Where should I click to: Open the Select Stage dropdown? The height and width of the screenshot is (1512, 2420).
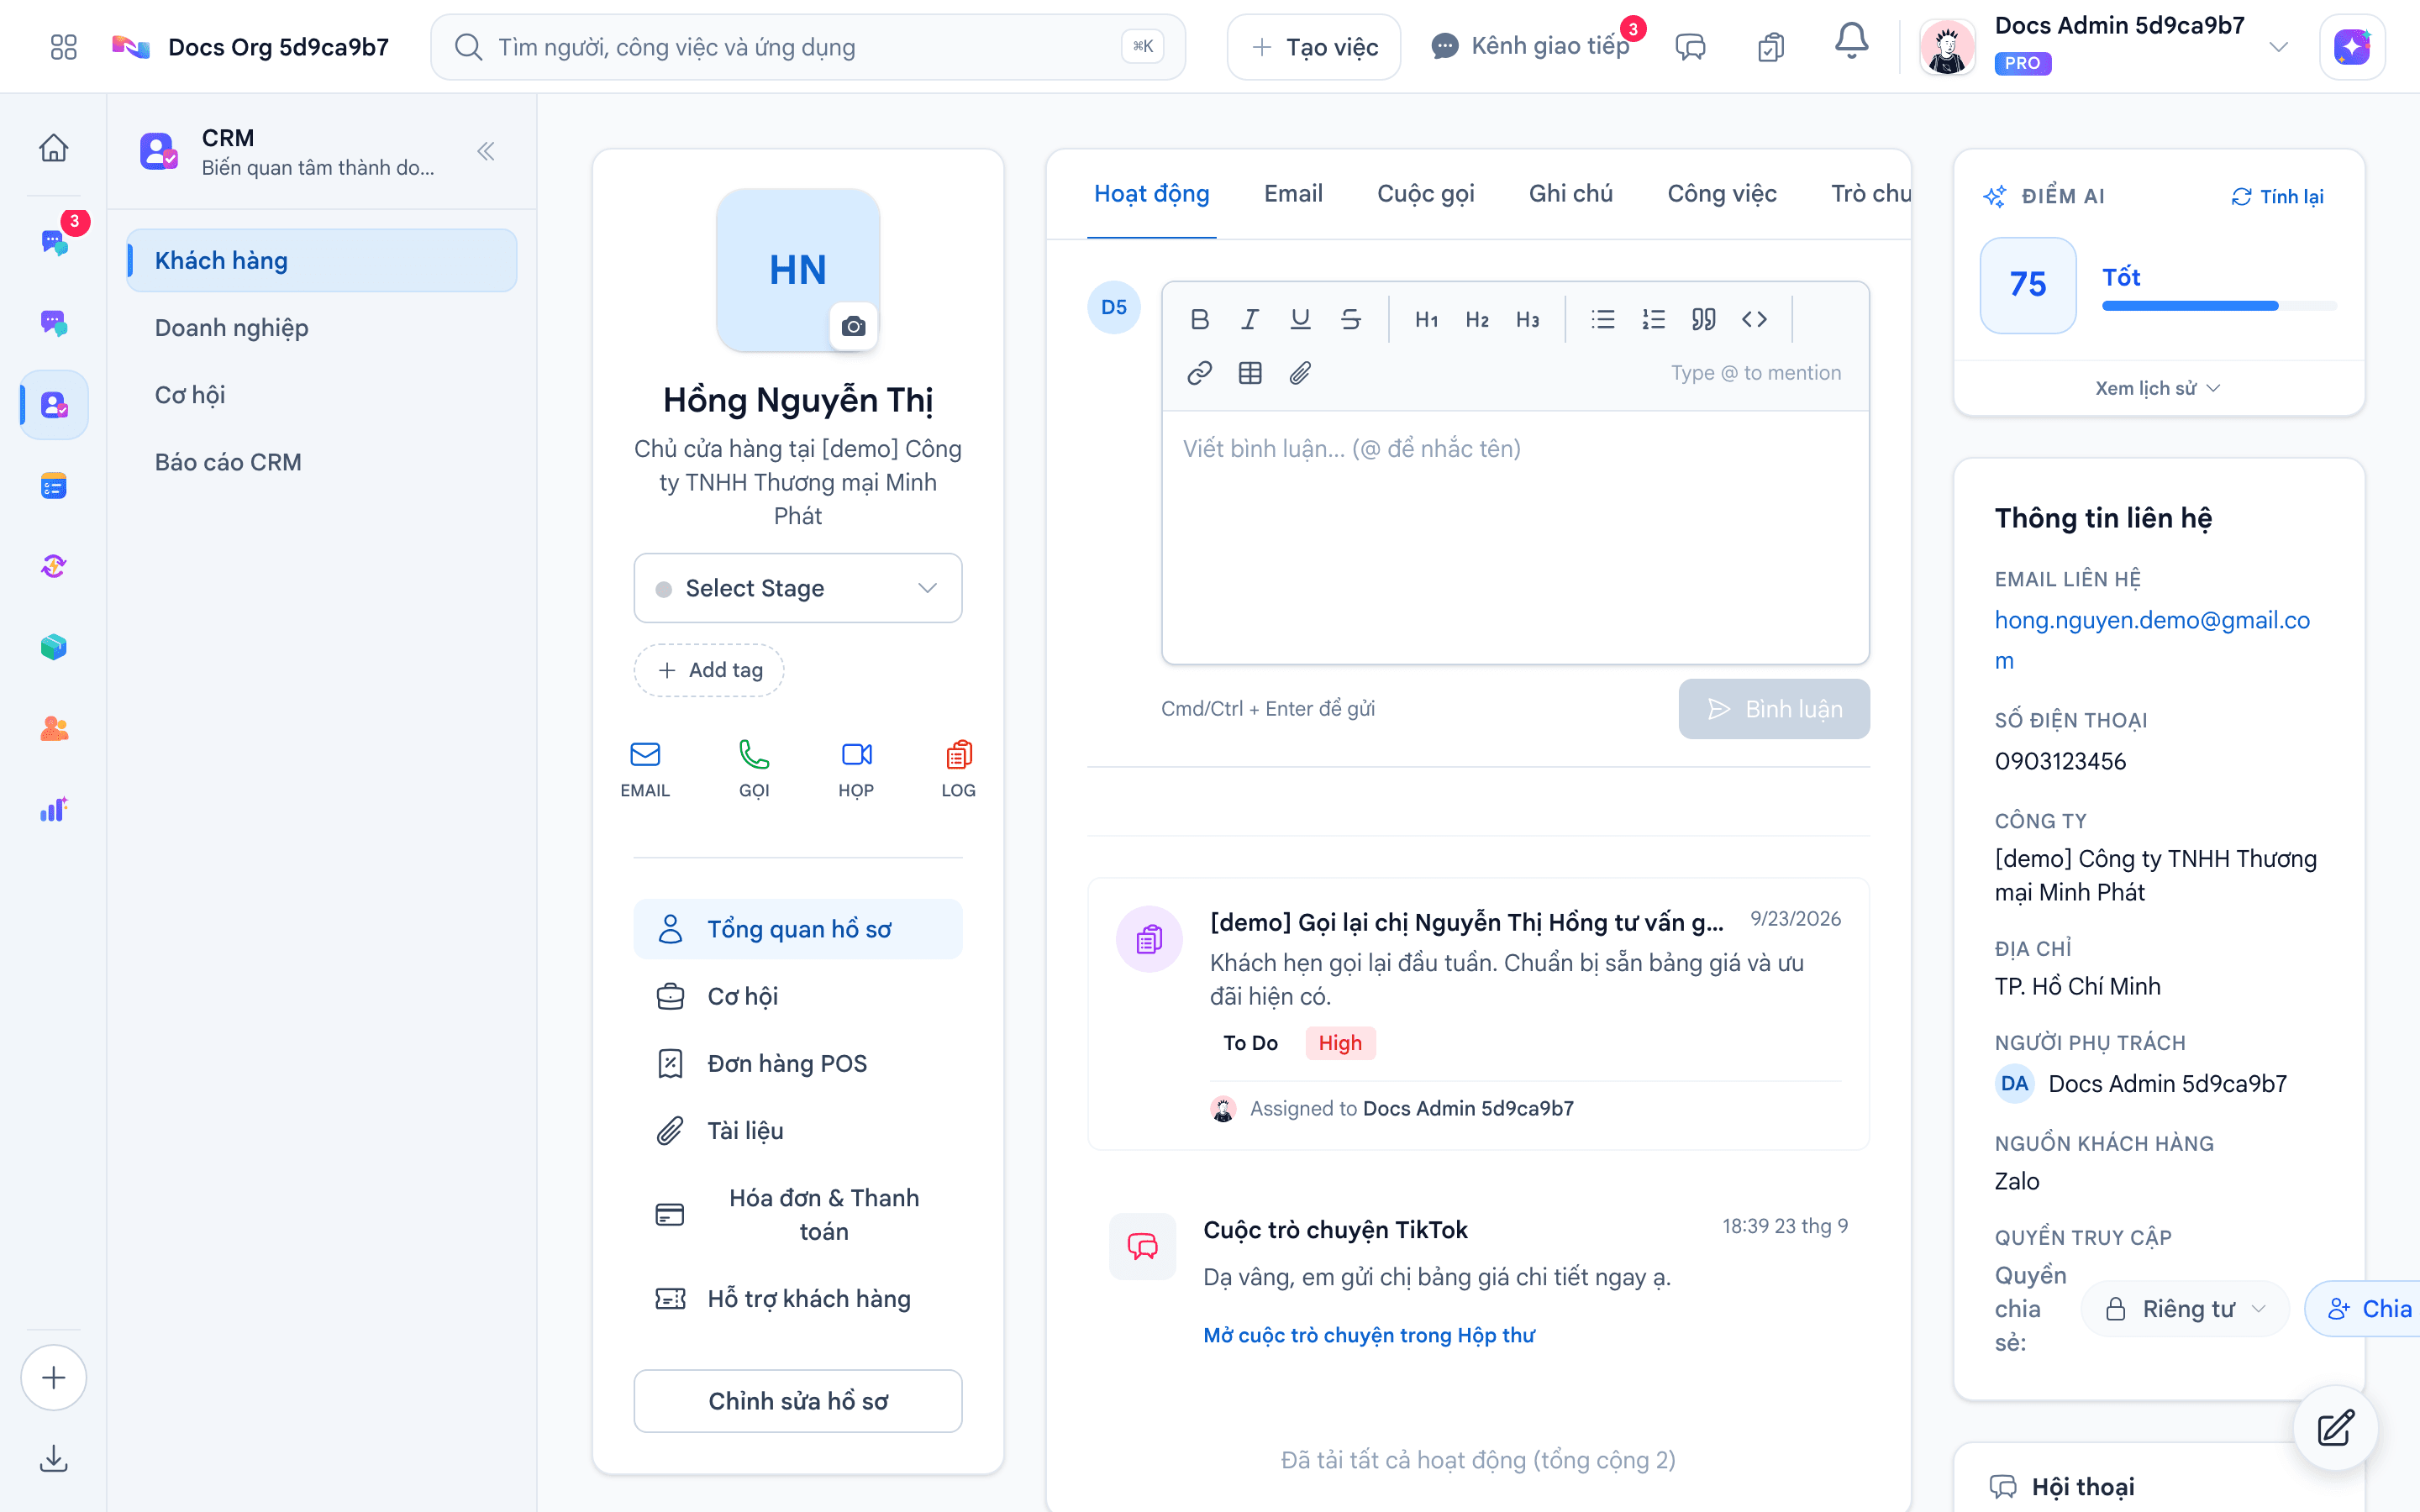coord(798,588)
